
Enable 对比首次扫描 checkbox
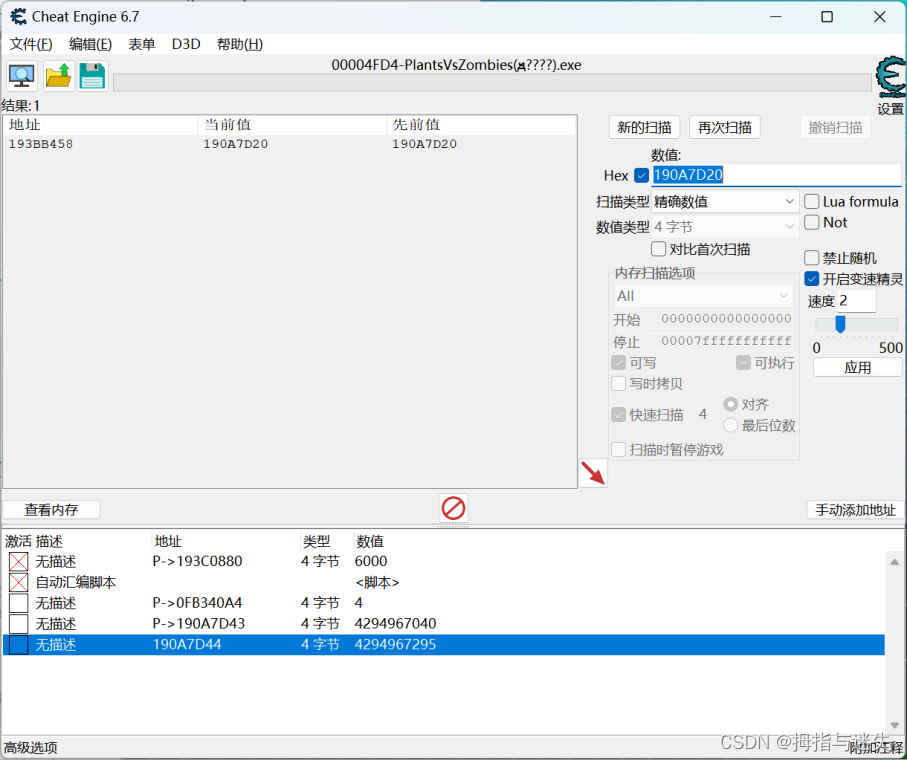[658, 249]
